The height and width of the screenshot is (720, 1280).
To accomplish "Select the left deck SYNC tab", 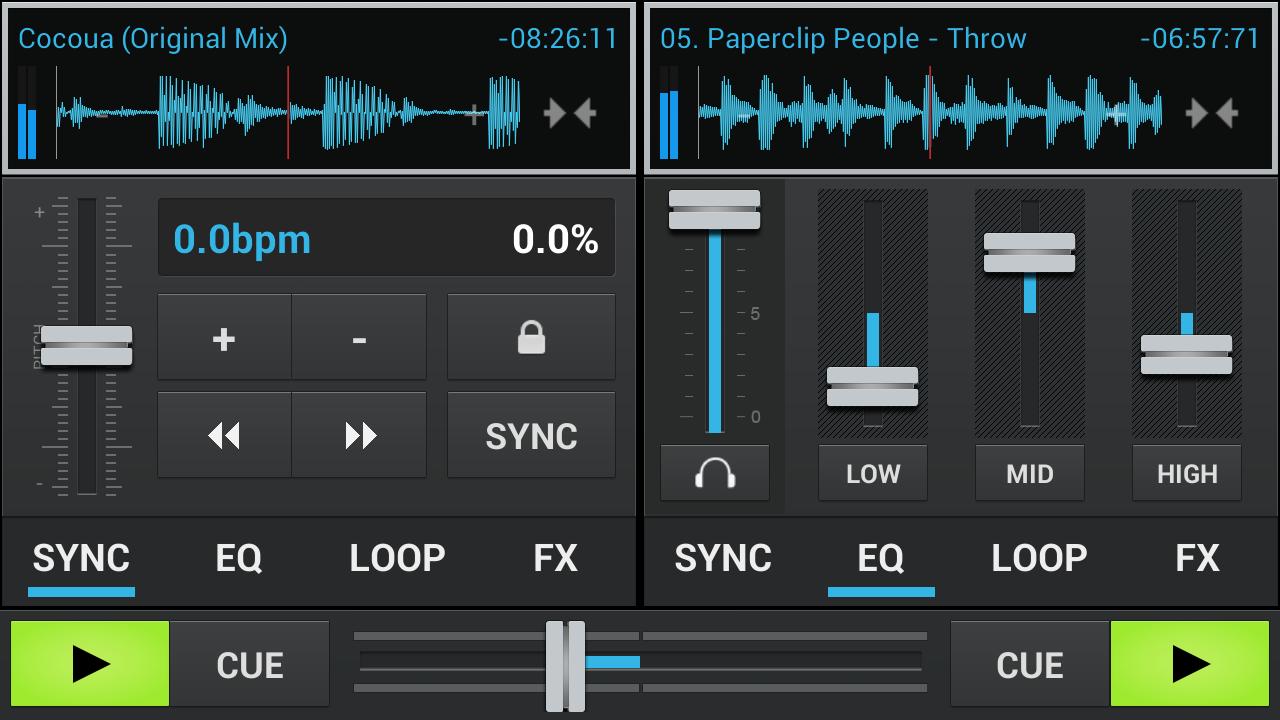I will point(81,558).
